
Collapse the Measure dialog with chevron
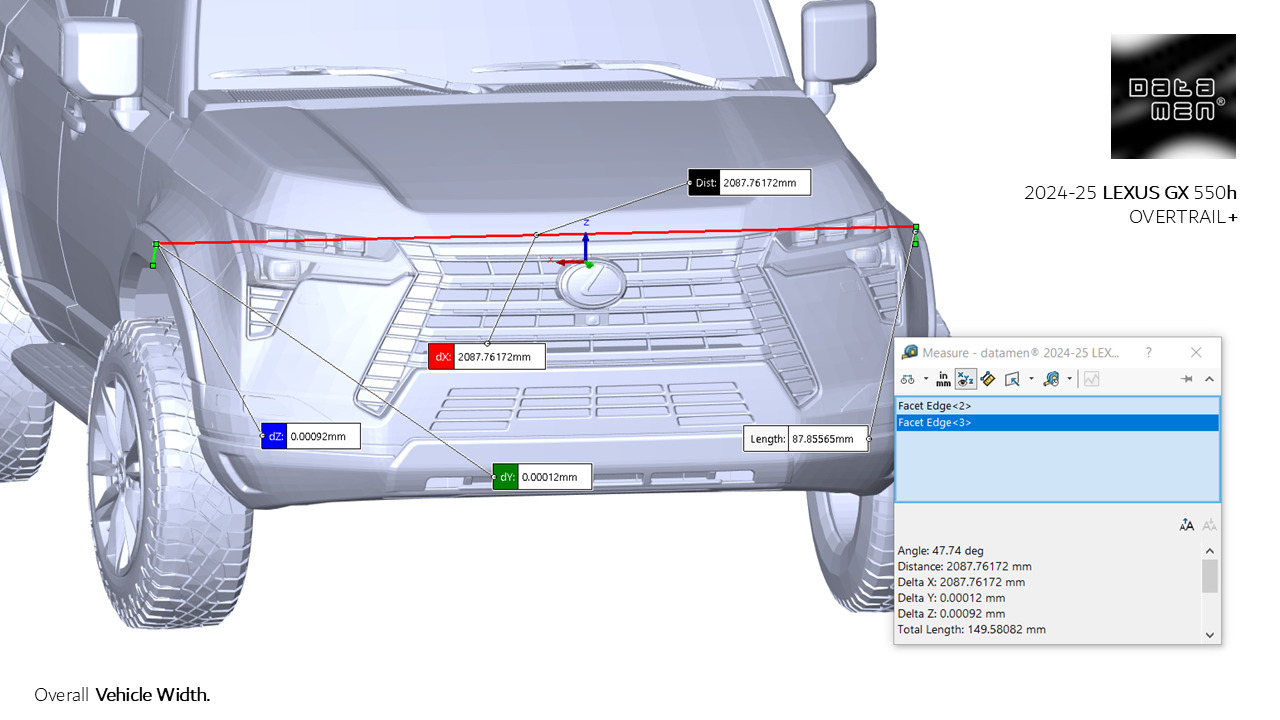click(1208, 379)
